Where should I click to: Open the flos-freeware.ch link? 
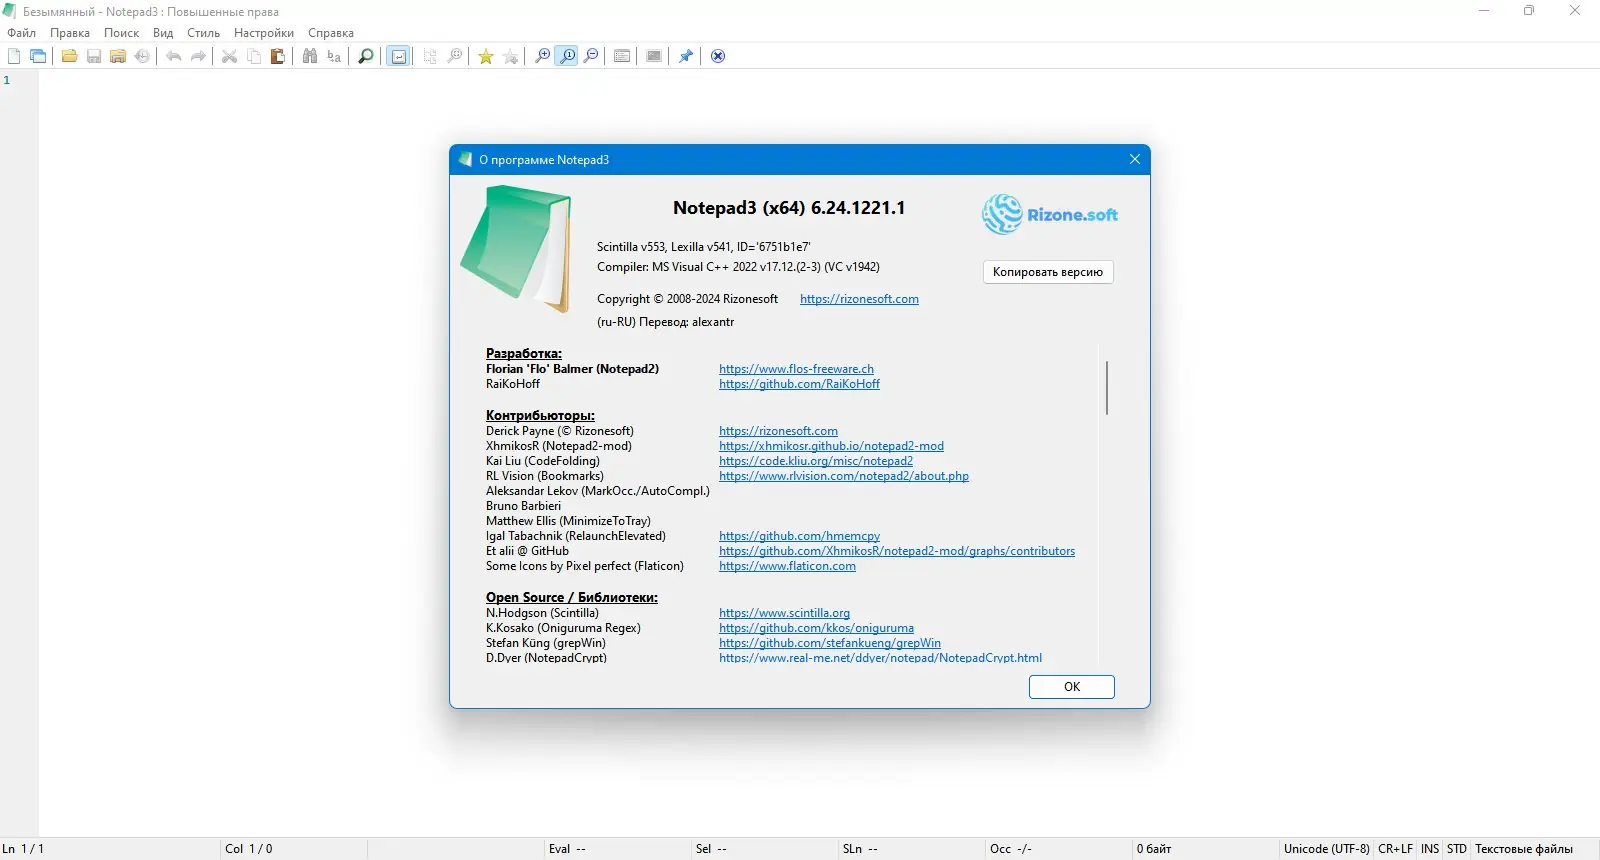796,369
